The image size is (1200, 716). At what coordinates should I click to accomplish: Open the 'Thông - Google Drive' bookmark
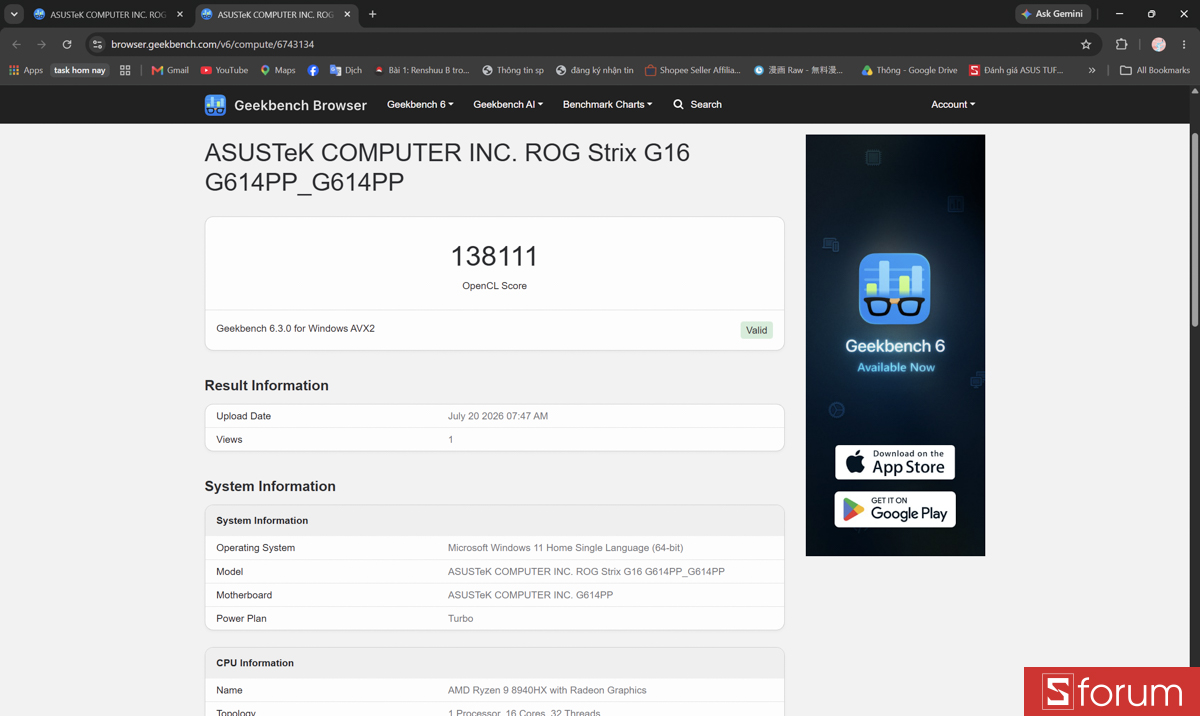click(909, 70)
